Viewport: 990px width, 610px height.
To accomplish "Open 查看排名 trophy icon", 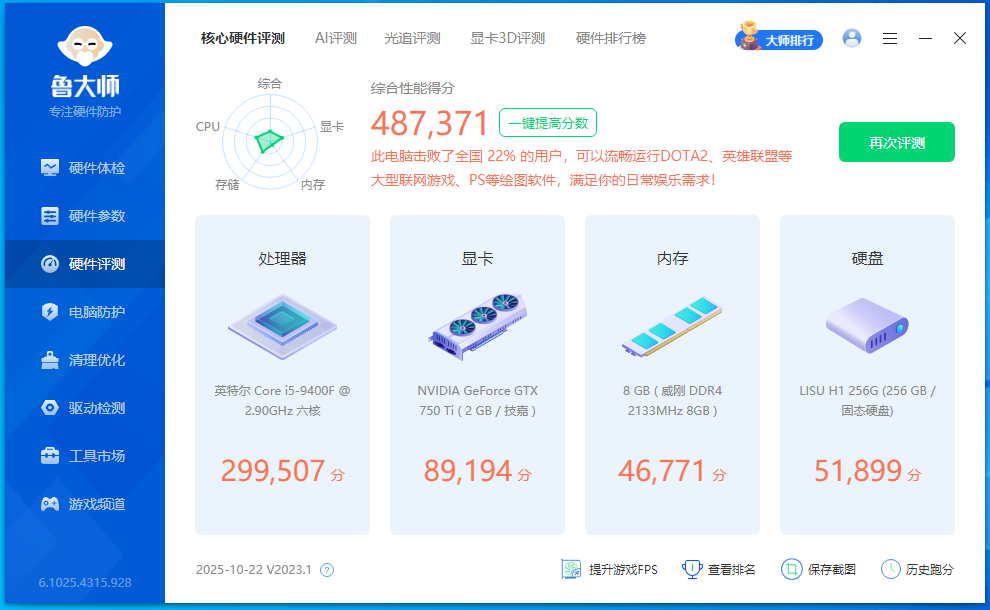I will coord(691,569).
